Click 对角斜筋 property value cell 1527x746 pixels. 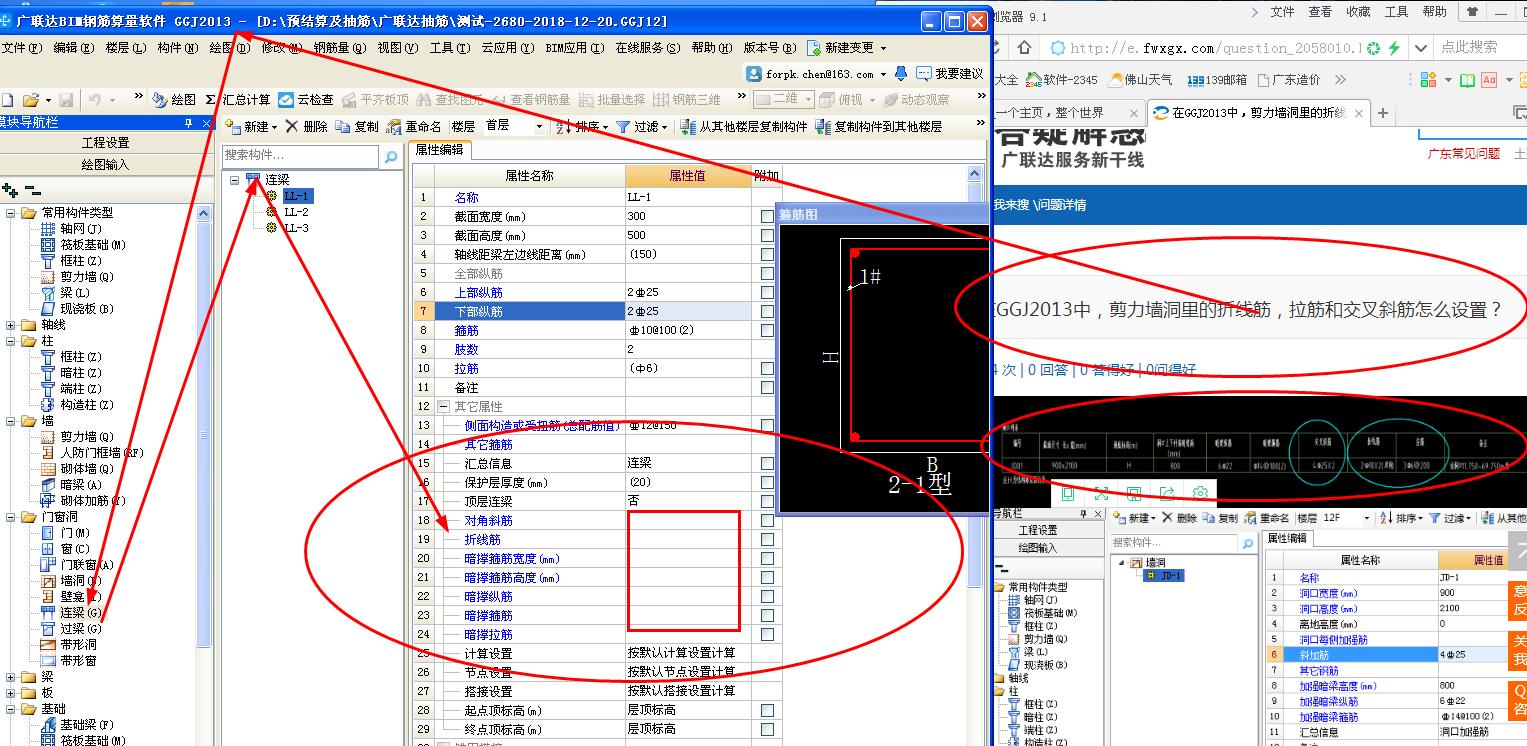(x=688, y=520)
